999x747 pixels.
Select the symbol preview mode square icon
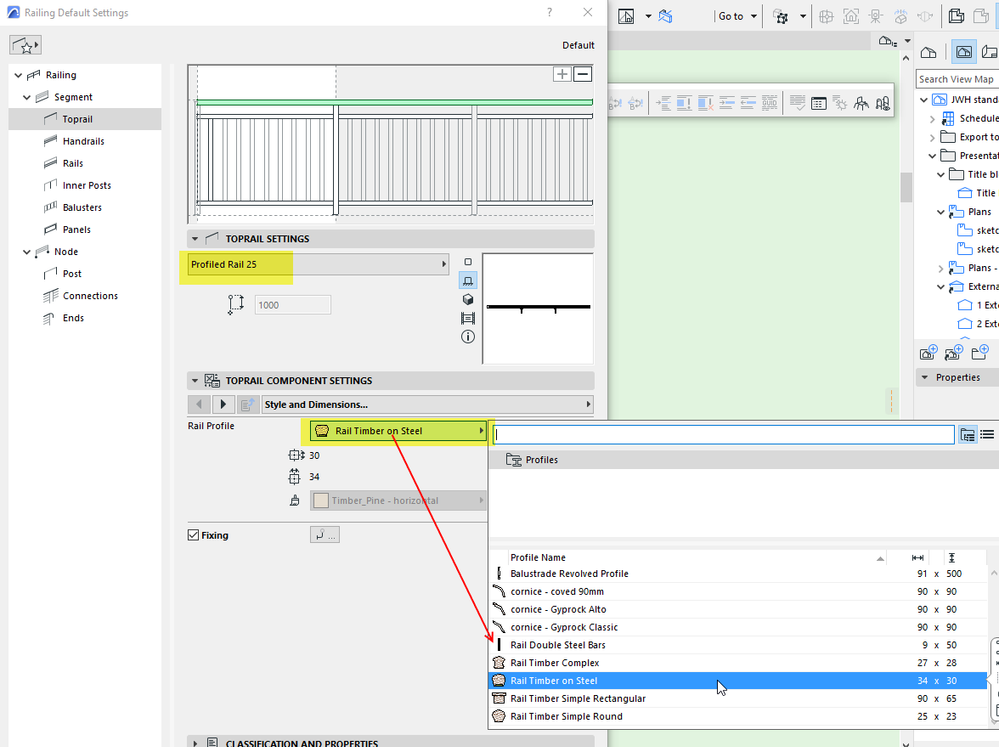coord(468,262)
